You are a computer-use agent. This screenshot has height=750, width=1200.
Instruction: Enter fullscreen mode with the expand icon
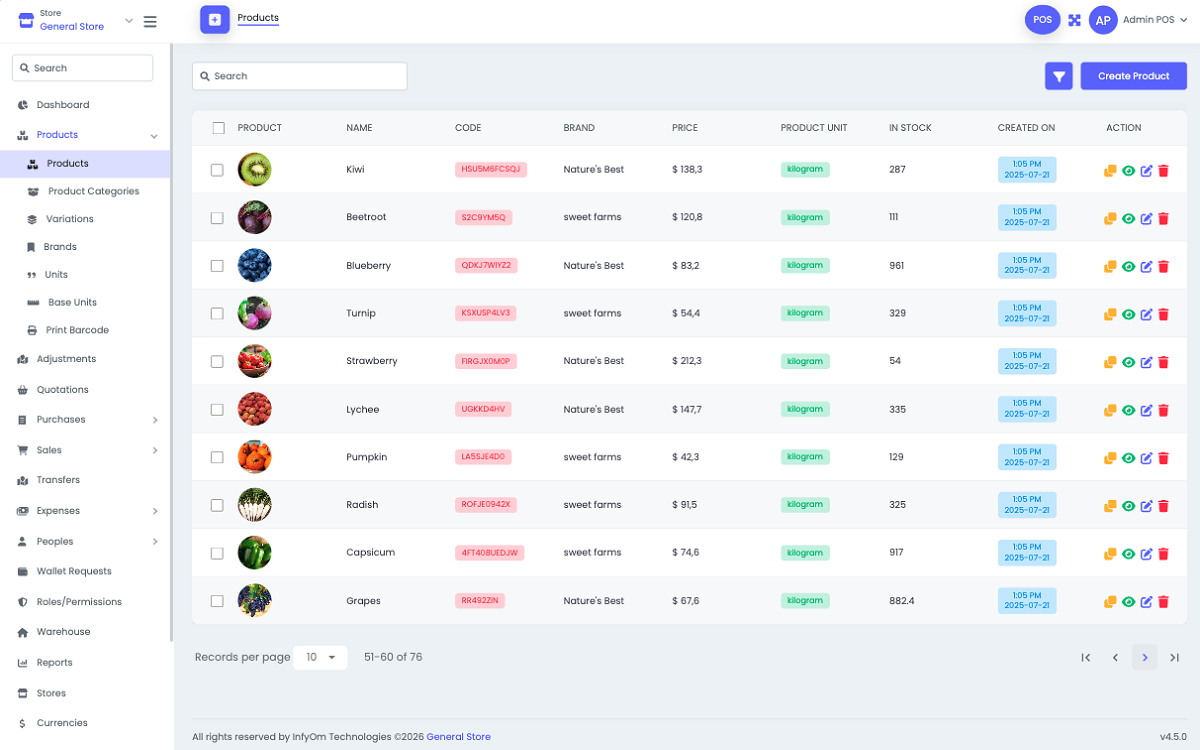(1074, 19)
